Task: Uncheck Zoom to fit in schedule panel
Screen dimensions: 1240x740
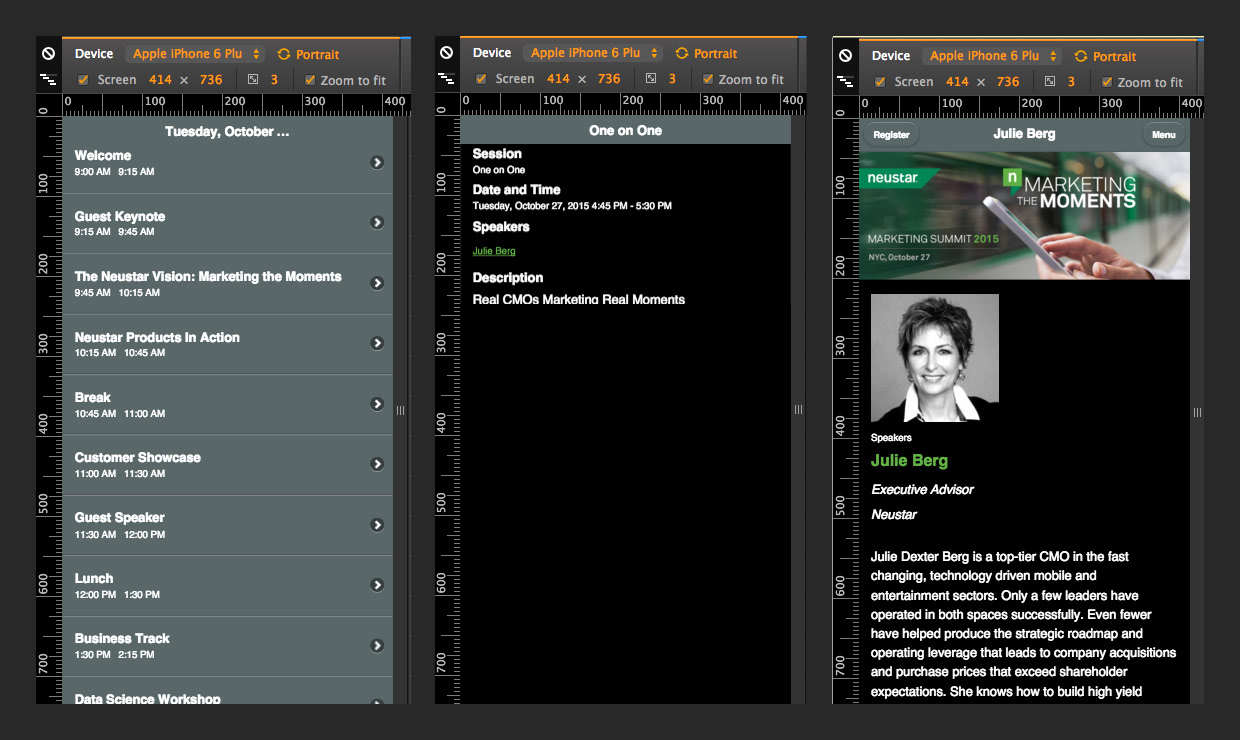Action: pyautogui.click(x=310, y=80)
